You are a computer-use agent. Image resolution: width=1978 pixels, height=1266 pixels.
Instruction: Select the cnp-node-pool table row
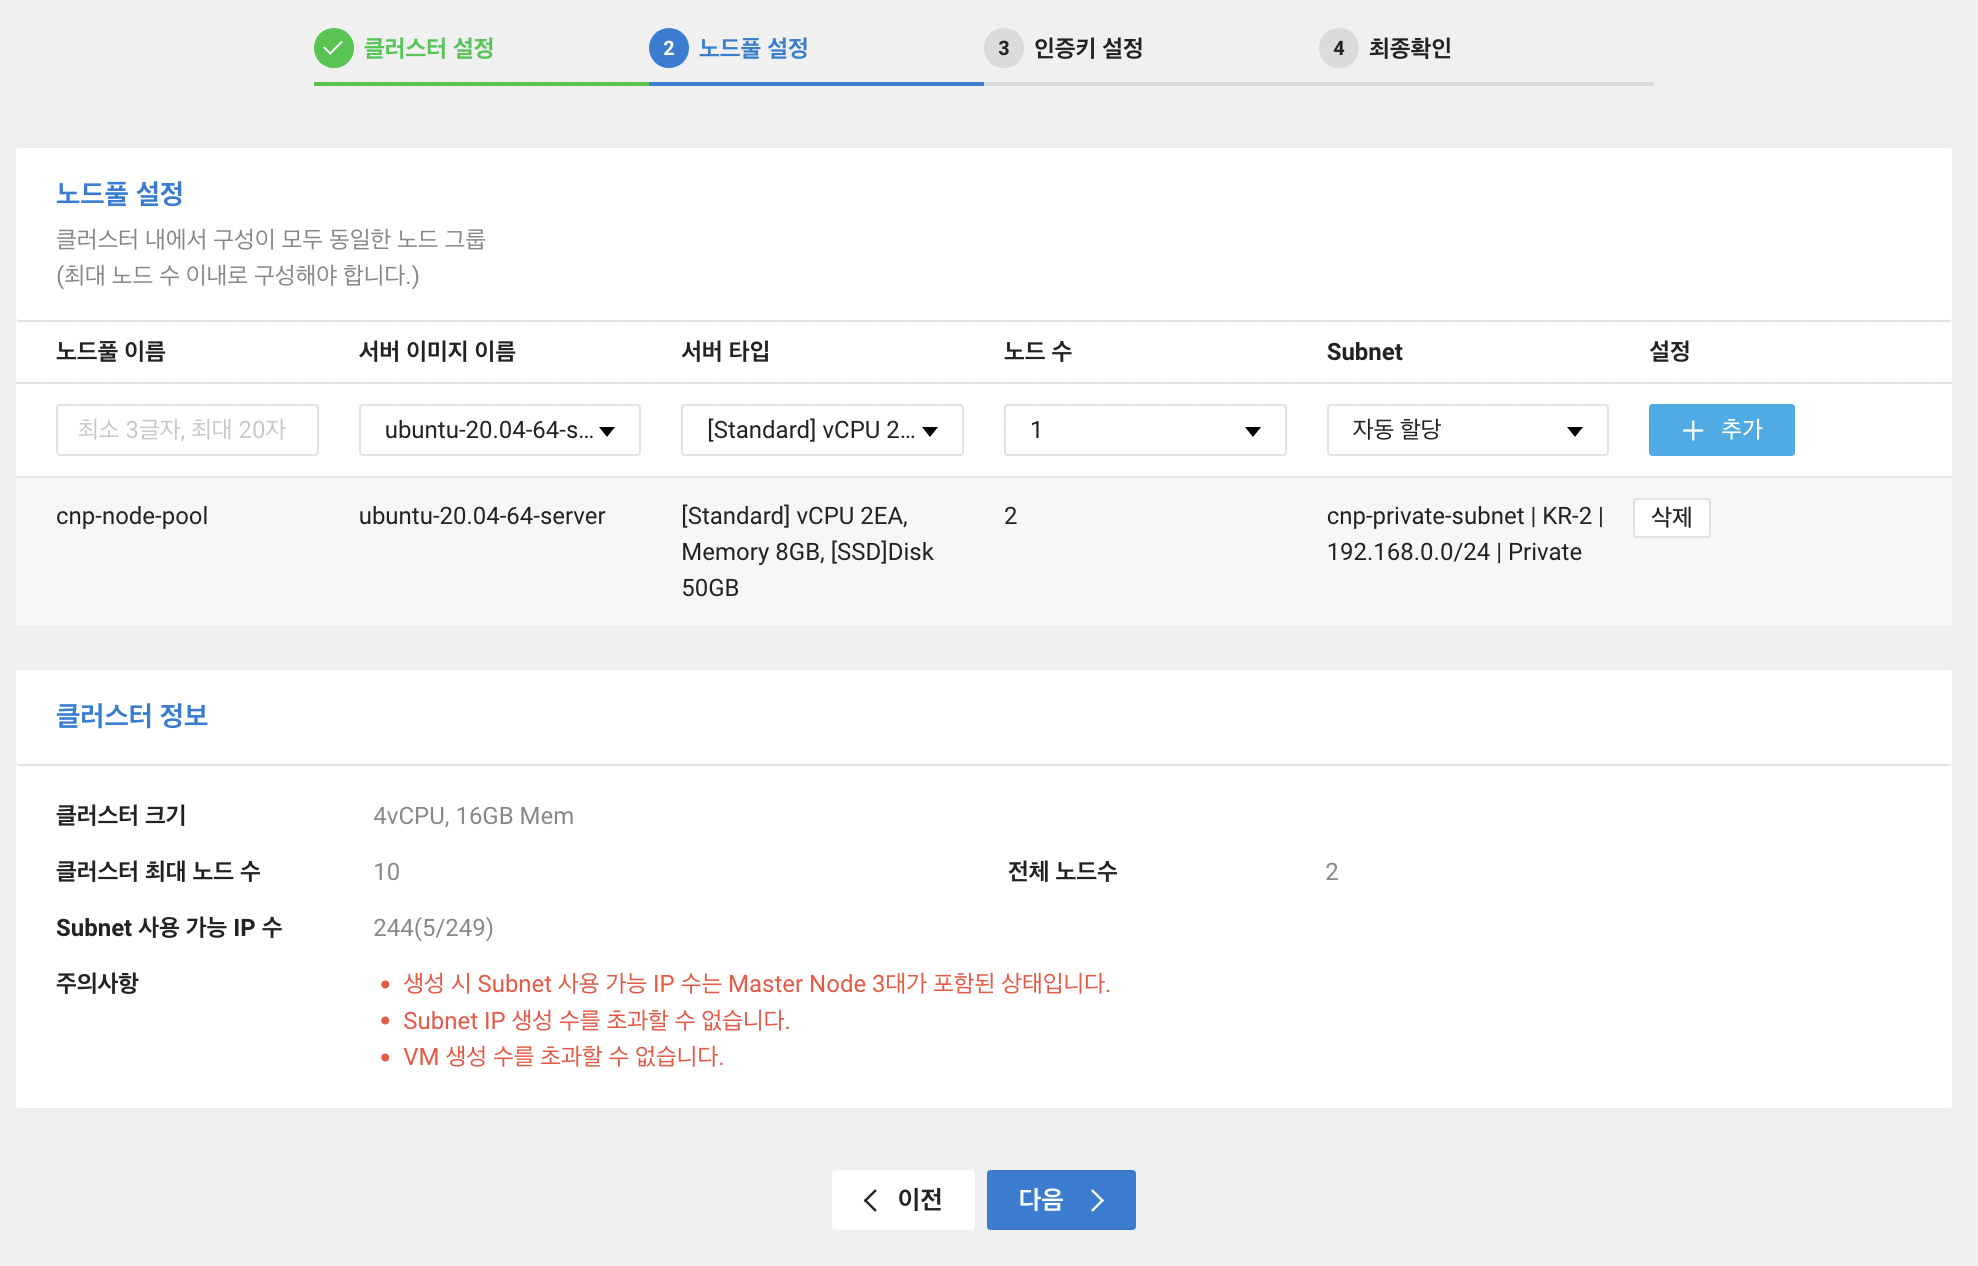point(132,516)
